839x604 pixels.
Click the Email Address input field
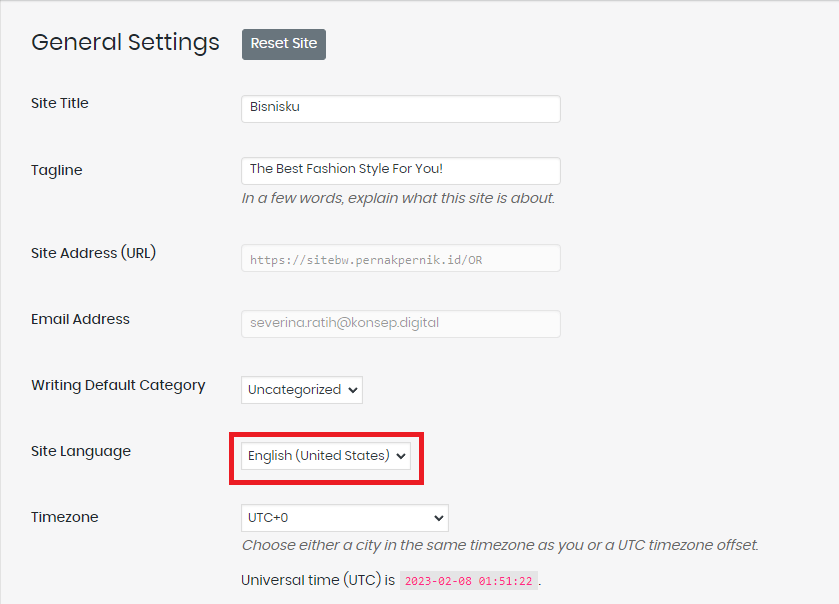pos(400,324)
